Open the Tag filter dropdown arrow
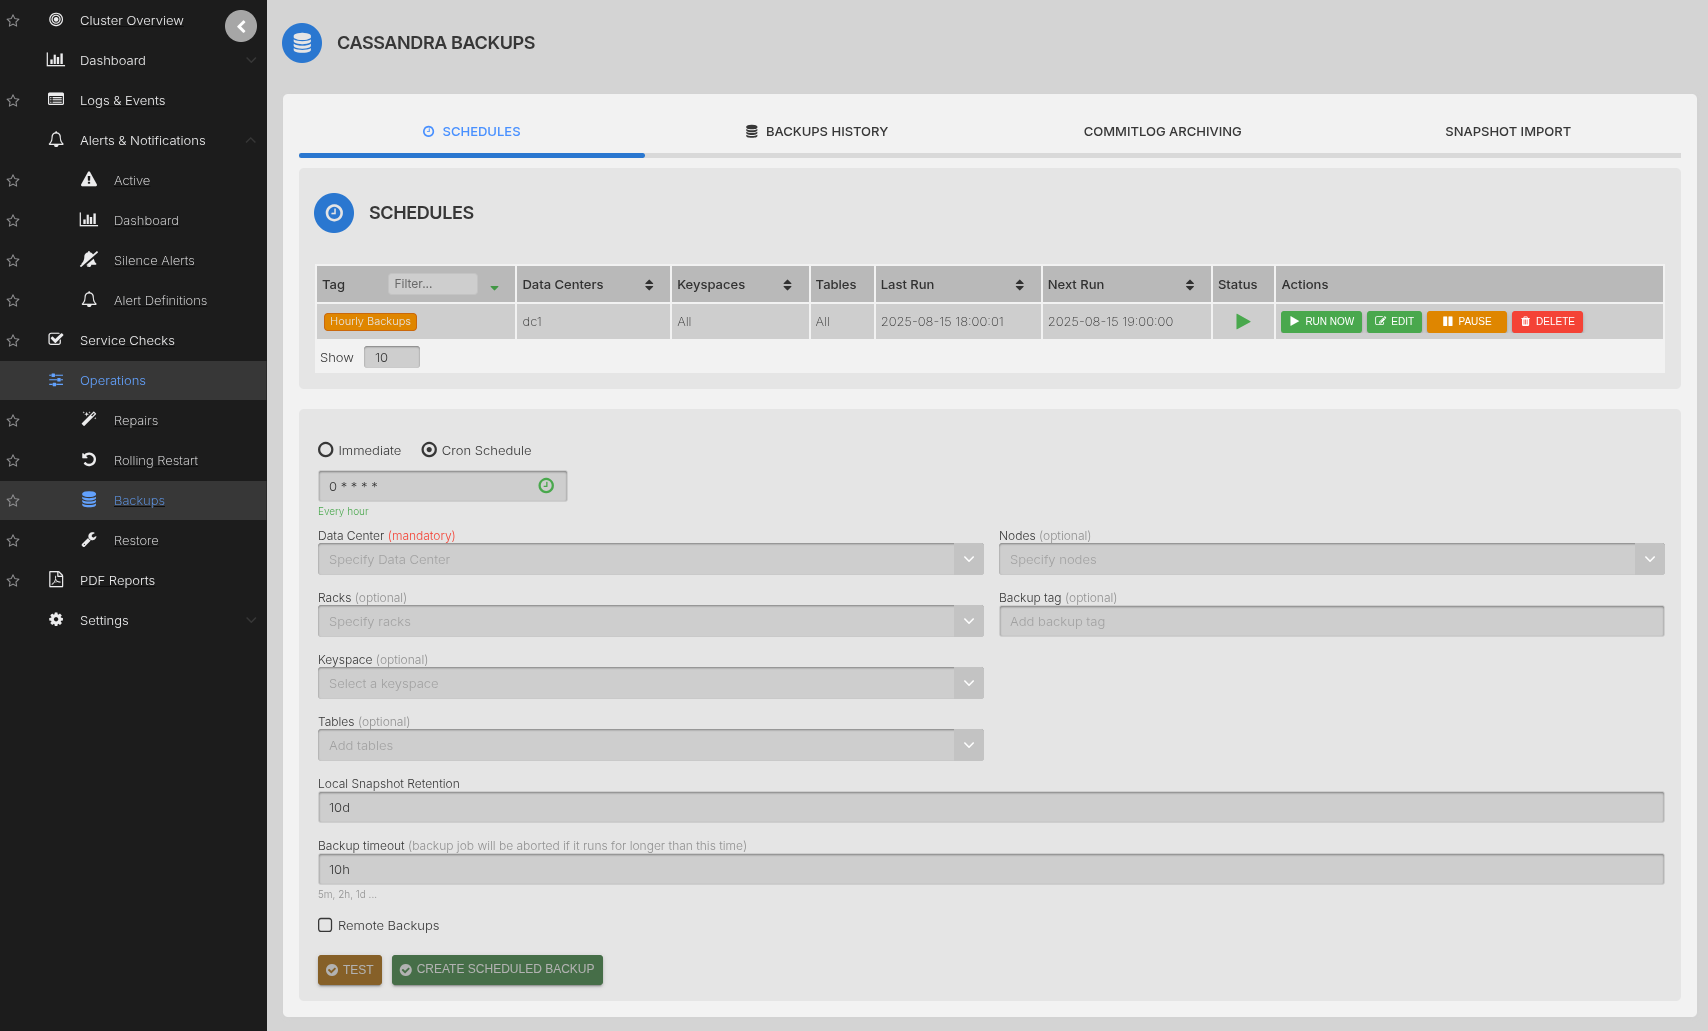Screen dimensions: 1708x1031 click(494, 287)
